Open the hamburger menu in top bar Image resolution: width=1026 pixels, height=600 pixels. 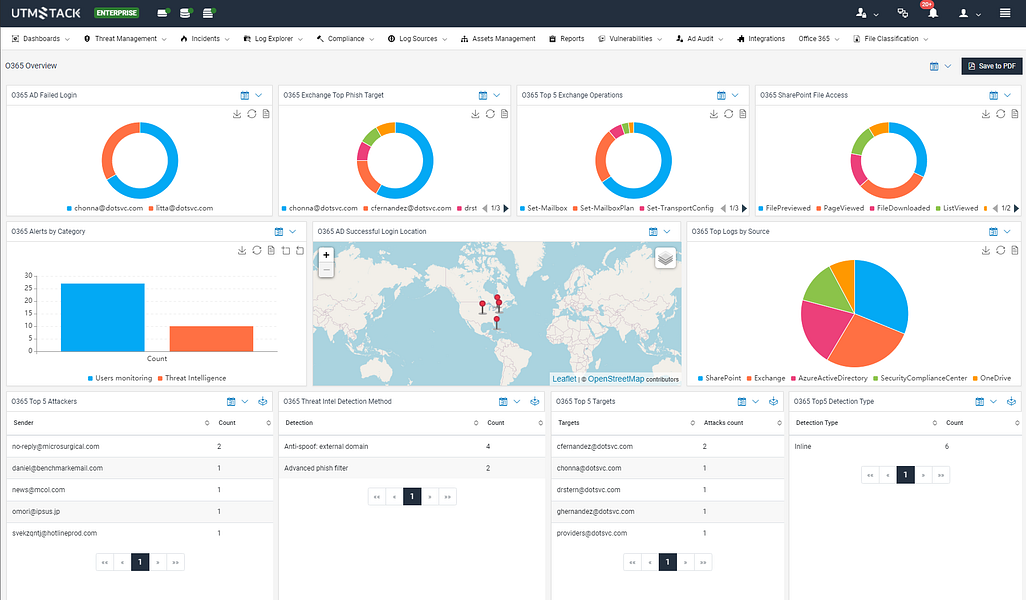(x=1004, y=13)
